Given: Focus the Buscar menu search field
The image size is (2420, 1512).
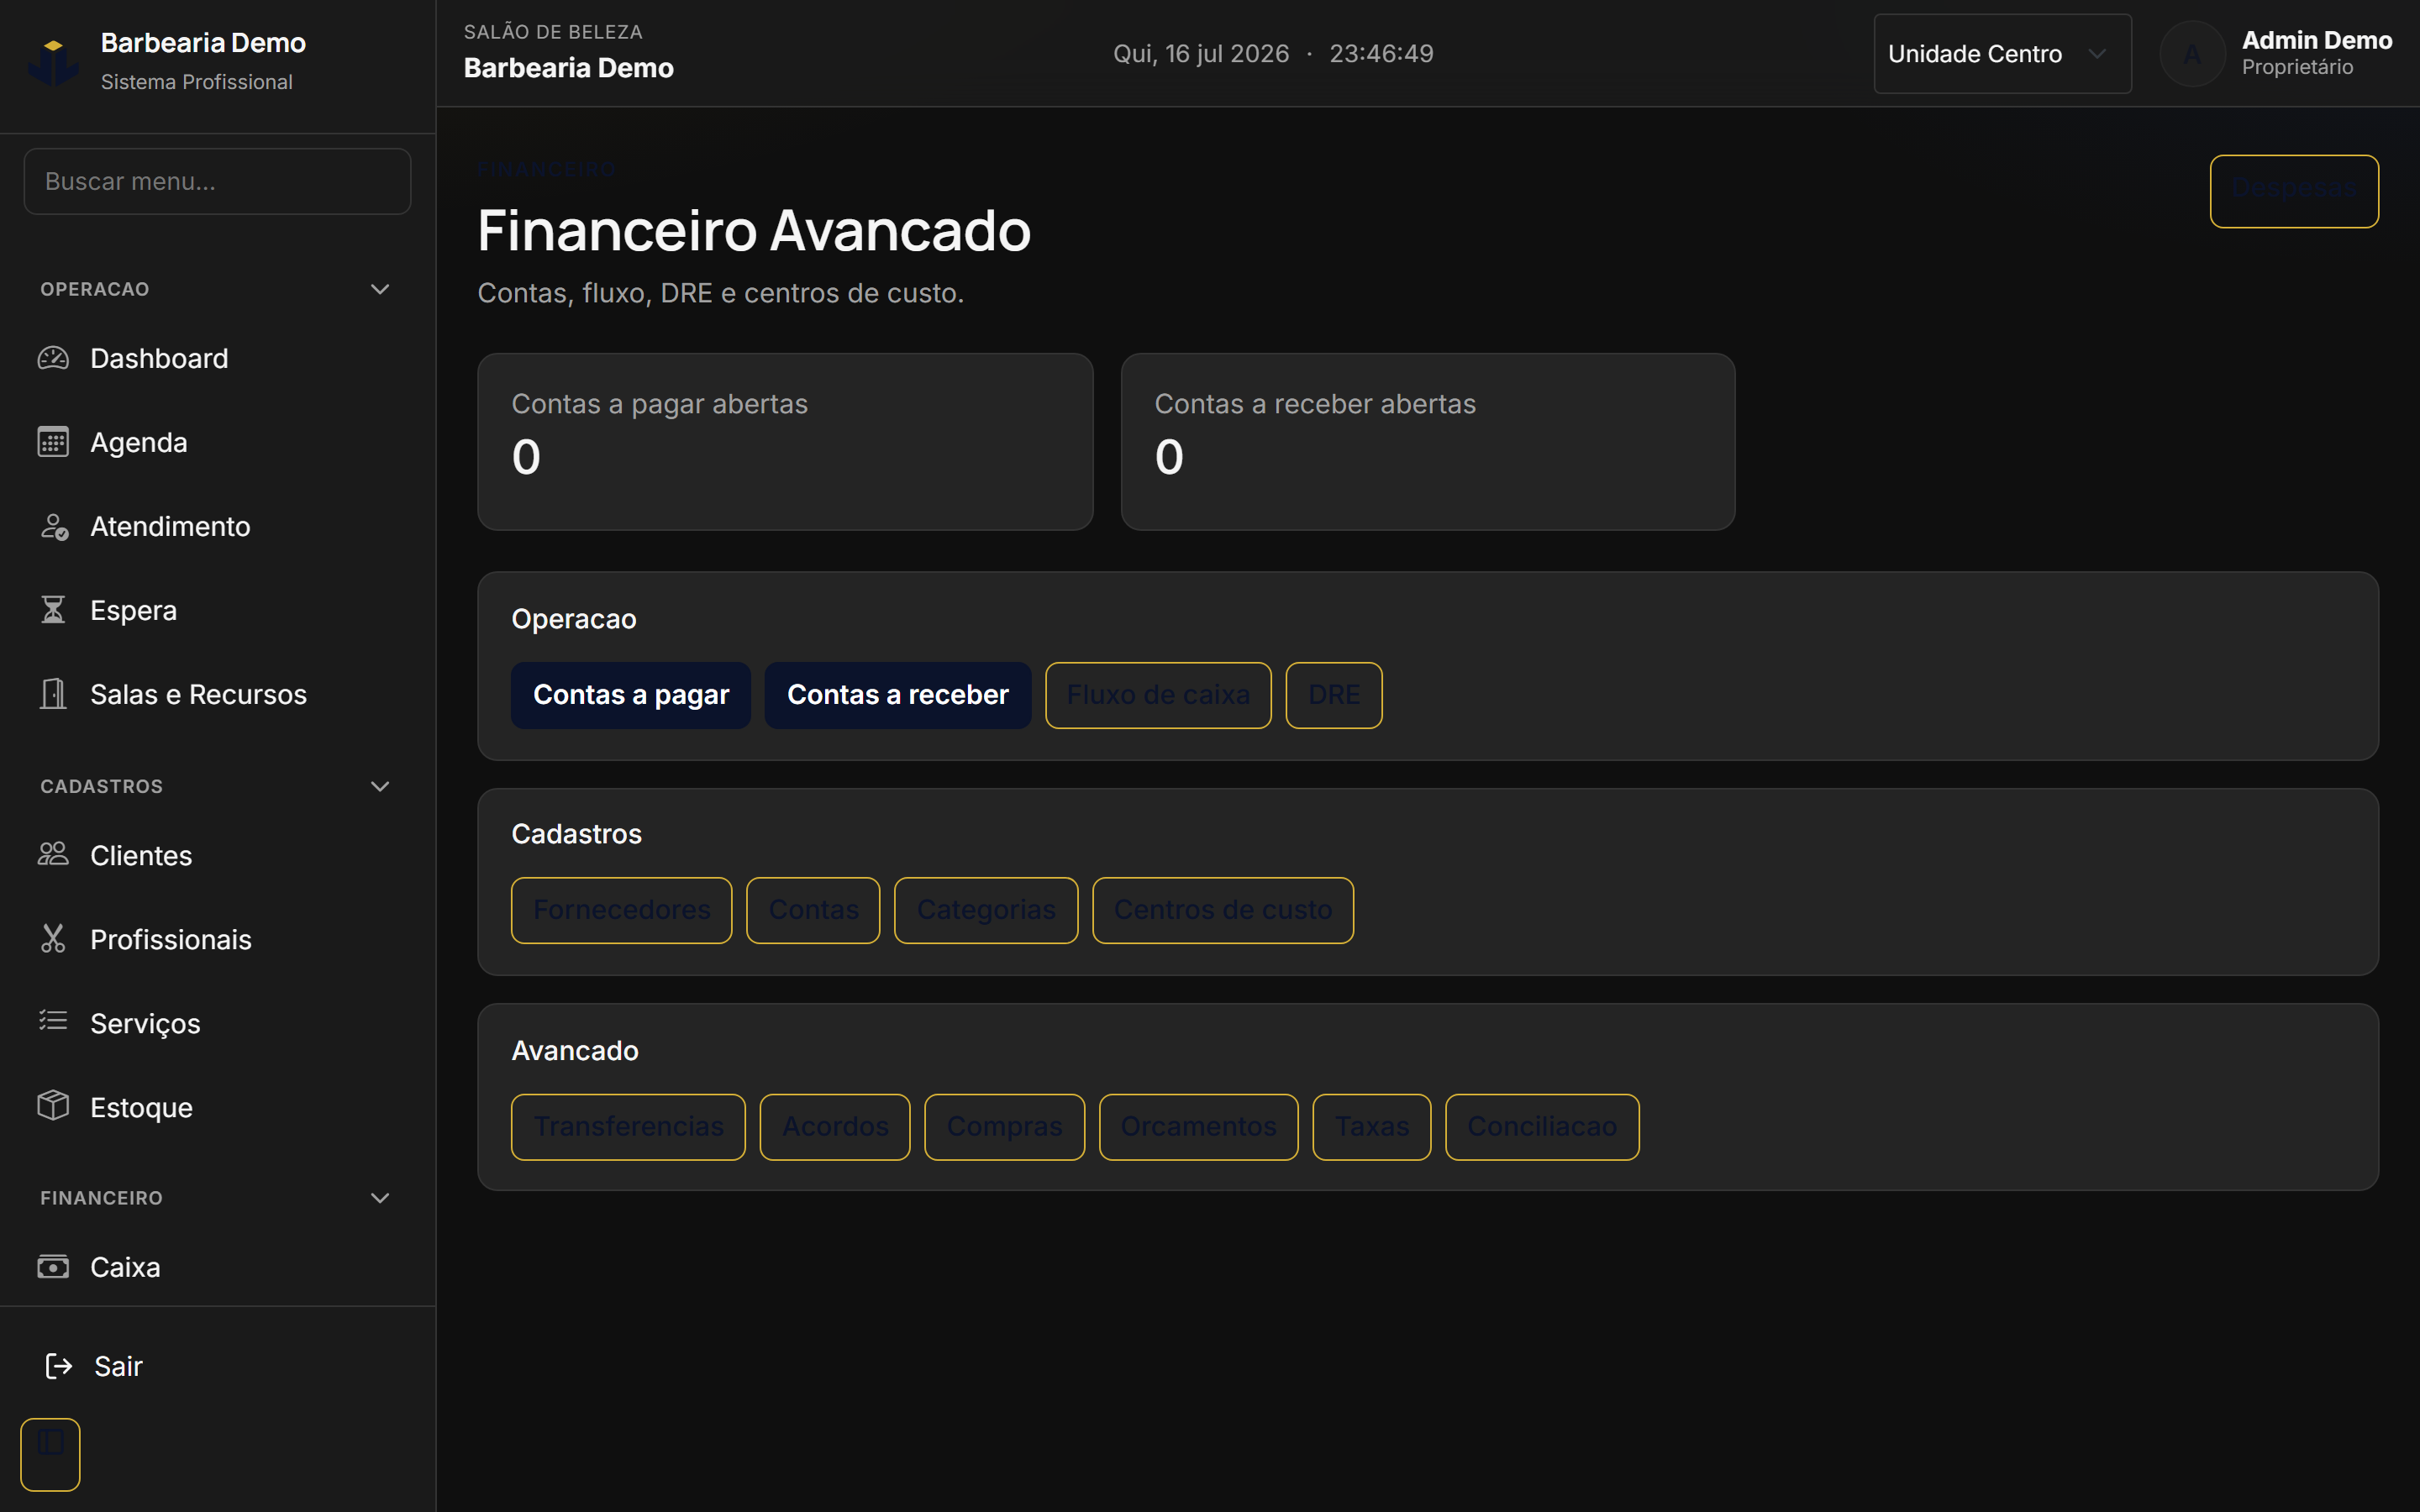Looking at the screenshot, I should [x=217, y=181].
